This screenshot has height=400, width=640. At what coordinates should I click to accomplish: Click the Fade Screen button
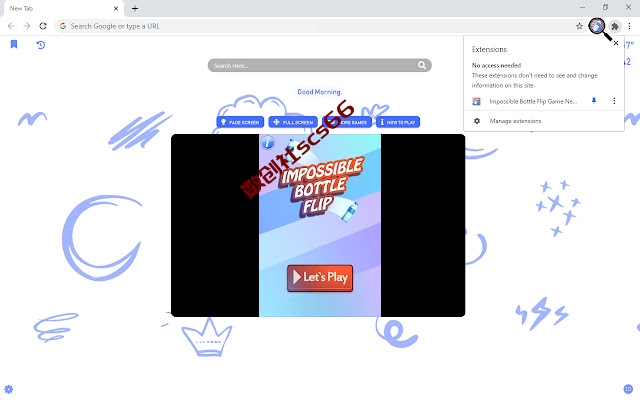tap(240, 122)
